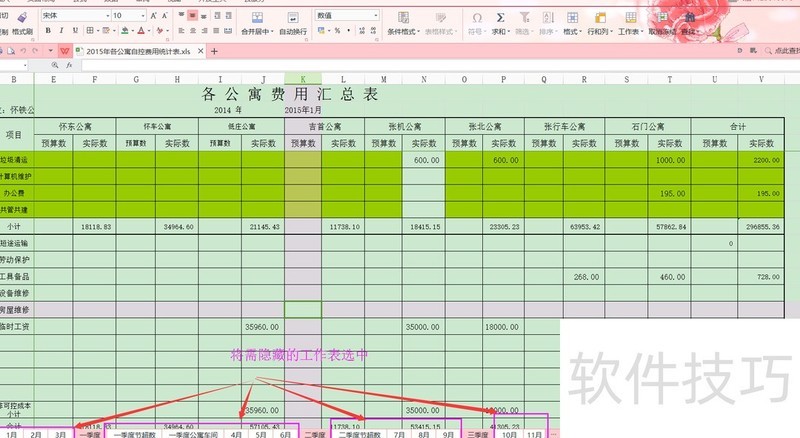Click the WPS home logo tab
This screenshot has width=800, height=438.
click(x=64, y=51)
